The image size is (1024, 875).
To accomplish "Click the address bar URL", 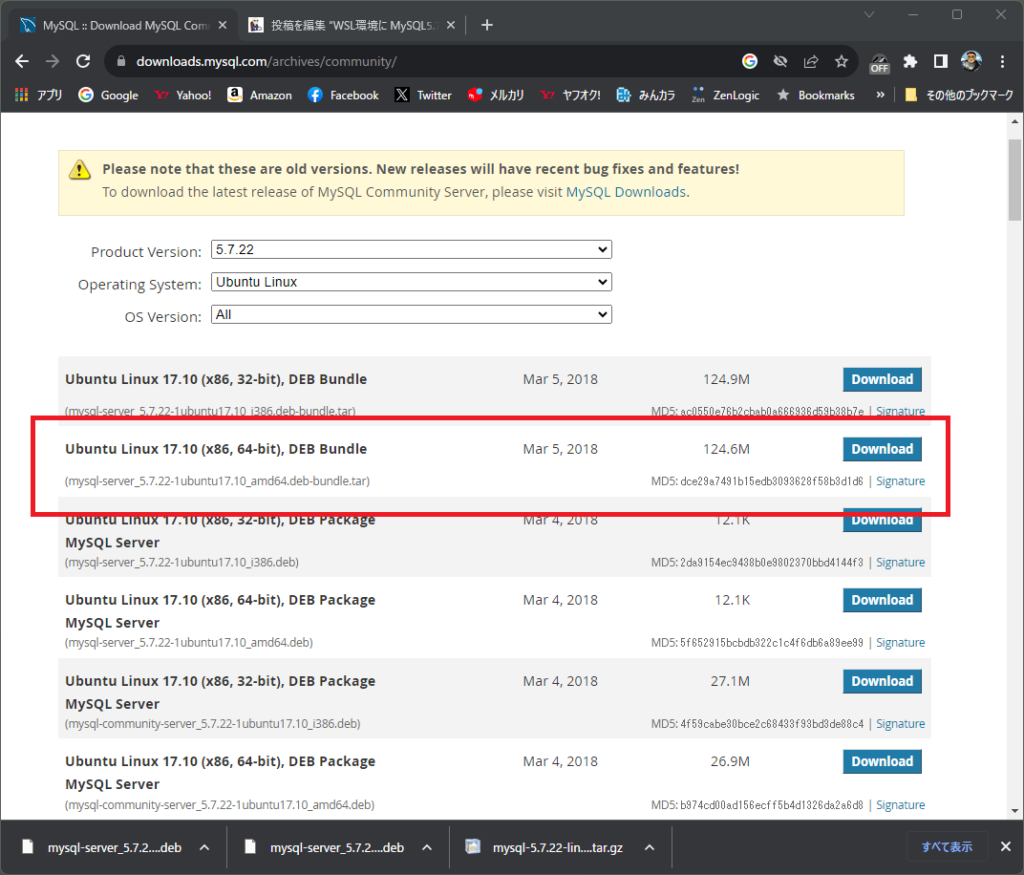I will [266, 61].
